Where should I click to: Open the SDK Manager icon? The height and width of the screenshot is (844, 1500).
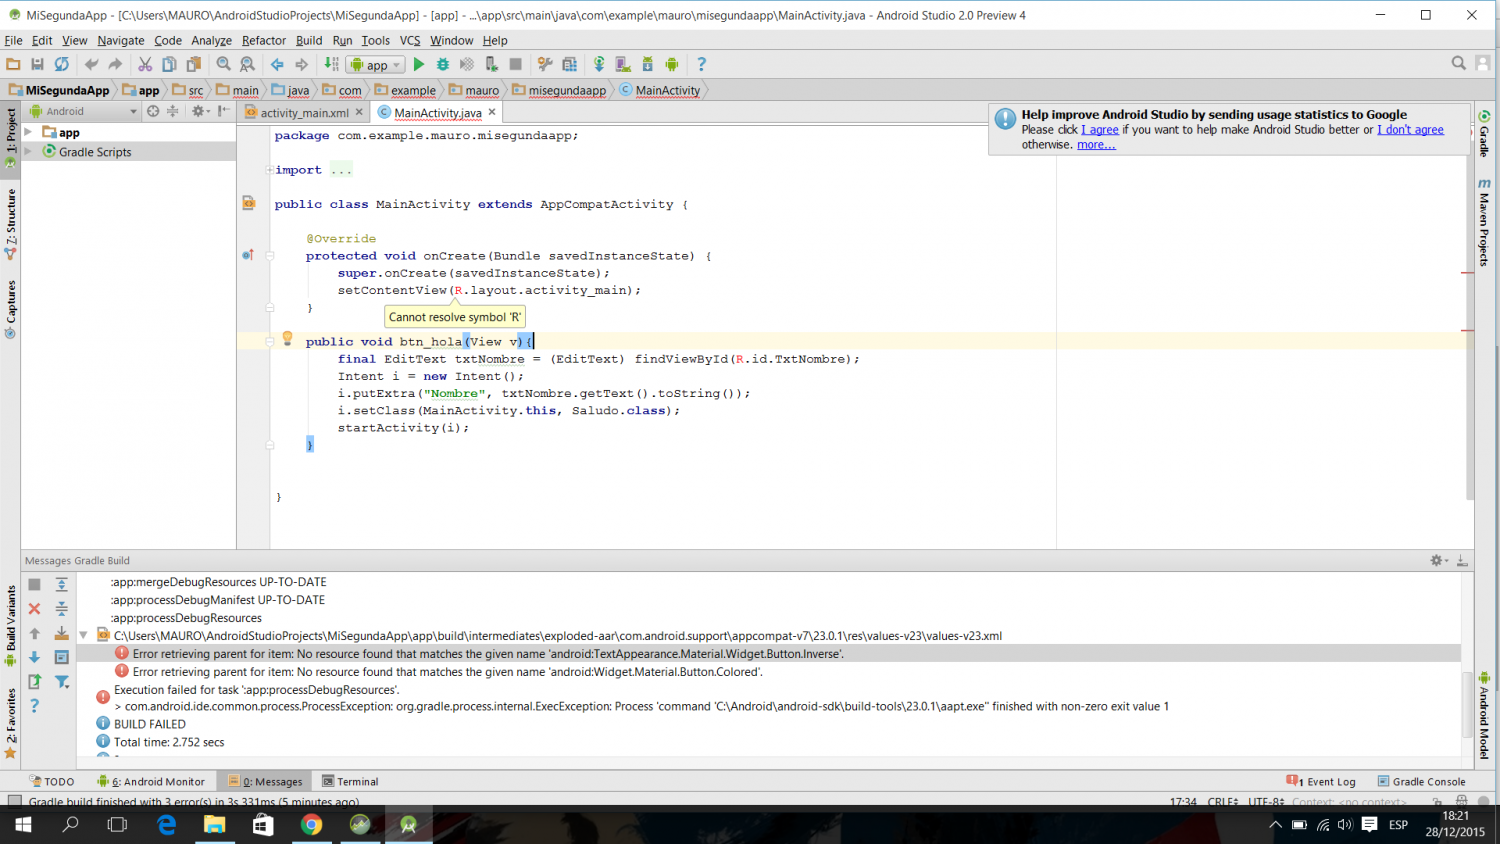tap(647, 64)
